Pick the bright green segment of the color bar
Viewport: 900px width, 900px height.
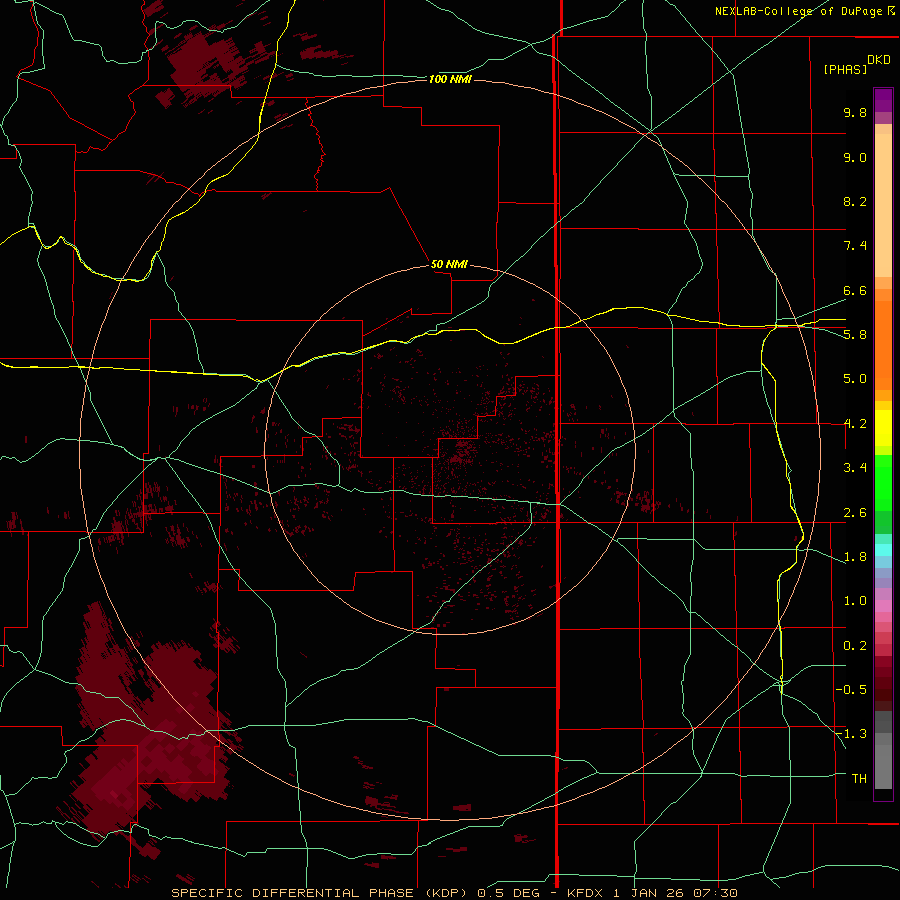point(883,483)
